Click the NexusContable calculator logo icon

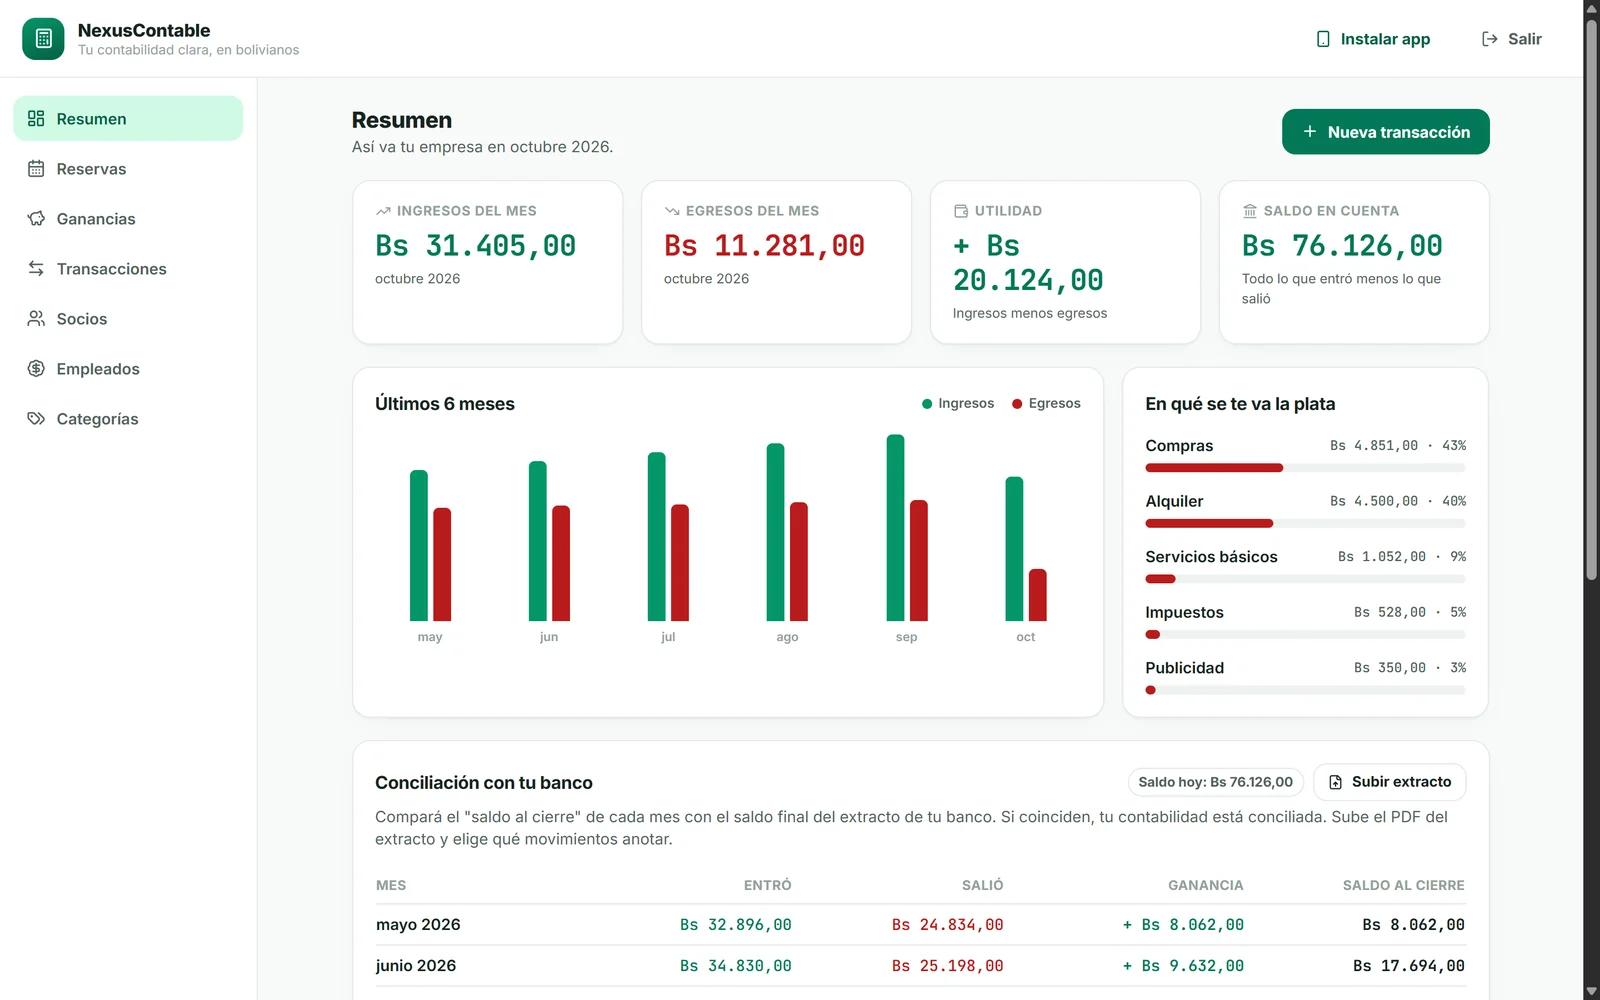click(x=43, y=39)
